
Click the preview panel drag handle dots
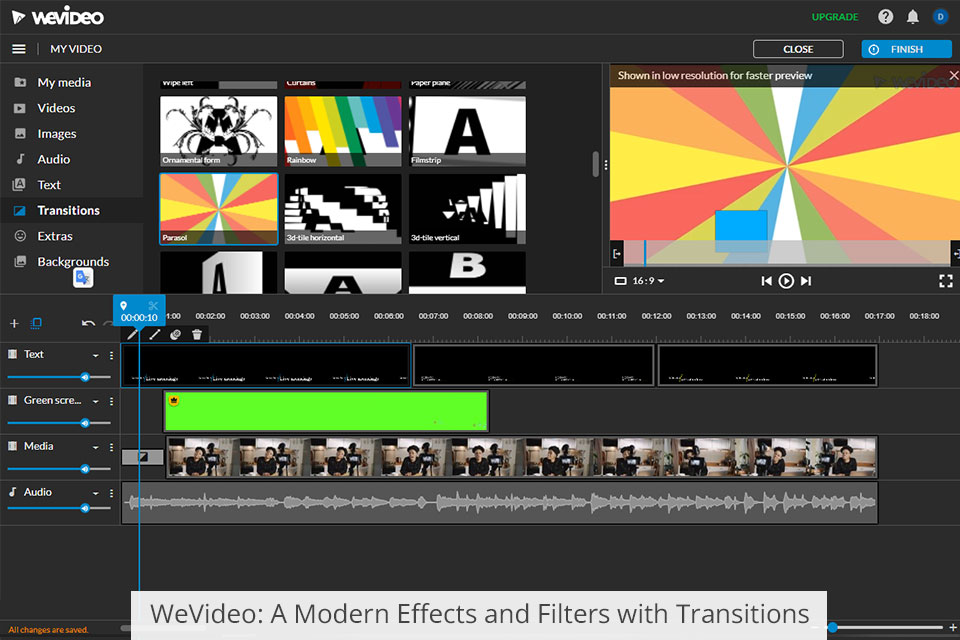(x=606, y=165)
